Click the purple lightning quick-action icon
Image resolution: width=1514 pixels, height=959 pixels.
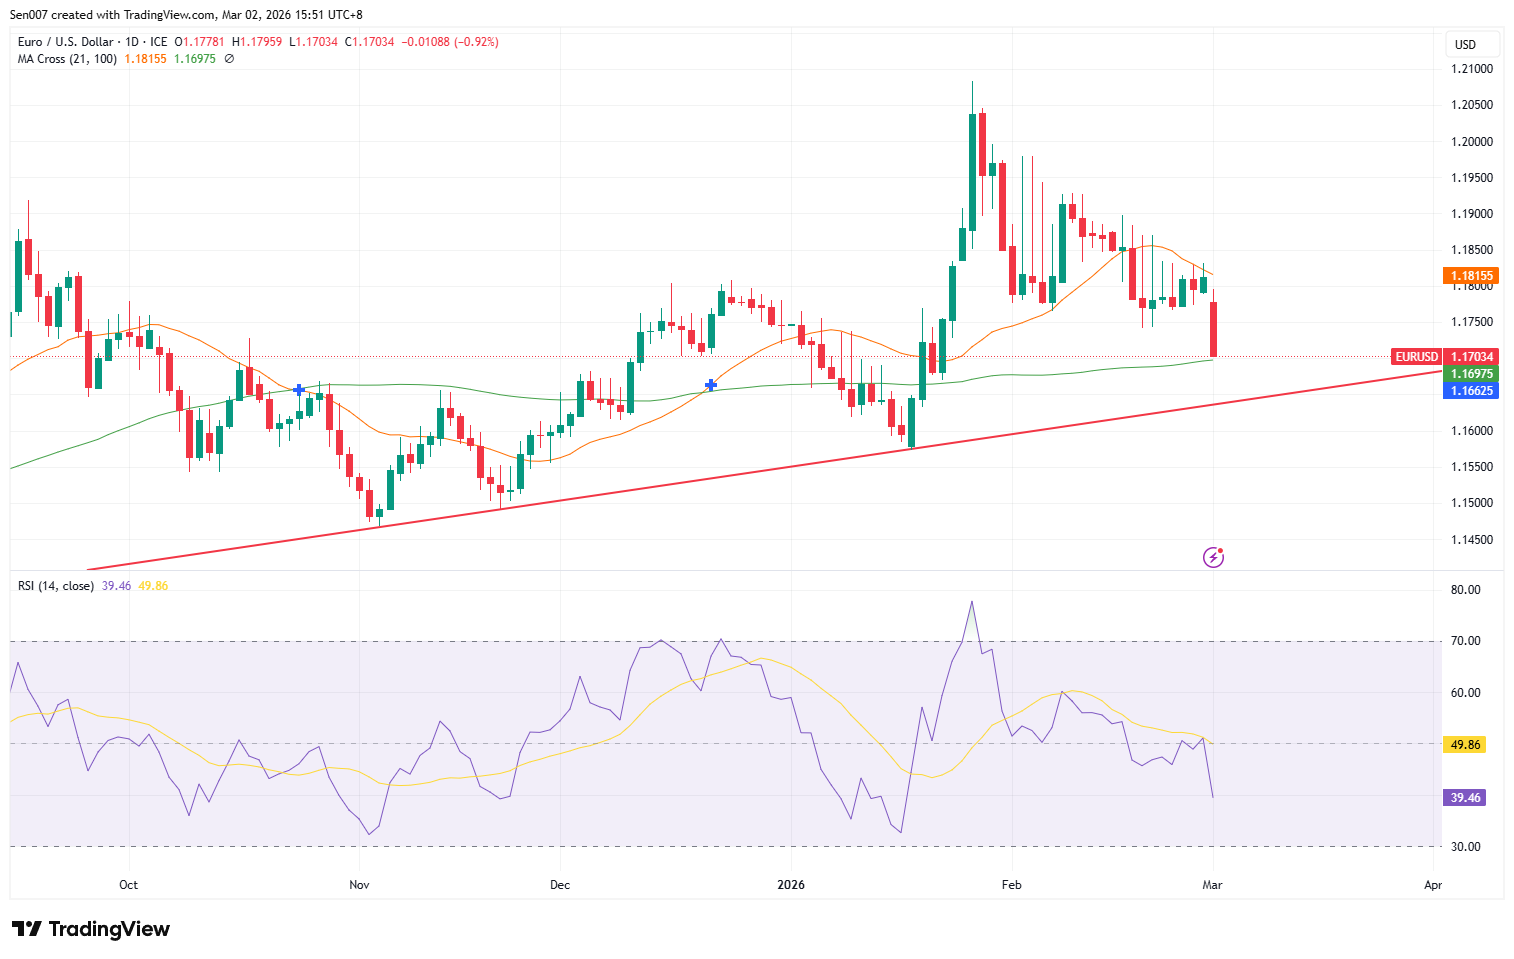tap(1213, 556)
